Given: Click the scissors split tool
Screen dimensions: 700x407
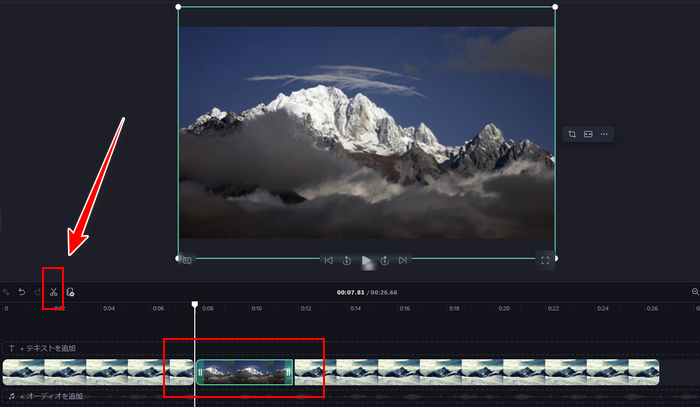Looking at the screenshot, I should [x=53, y=292].
